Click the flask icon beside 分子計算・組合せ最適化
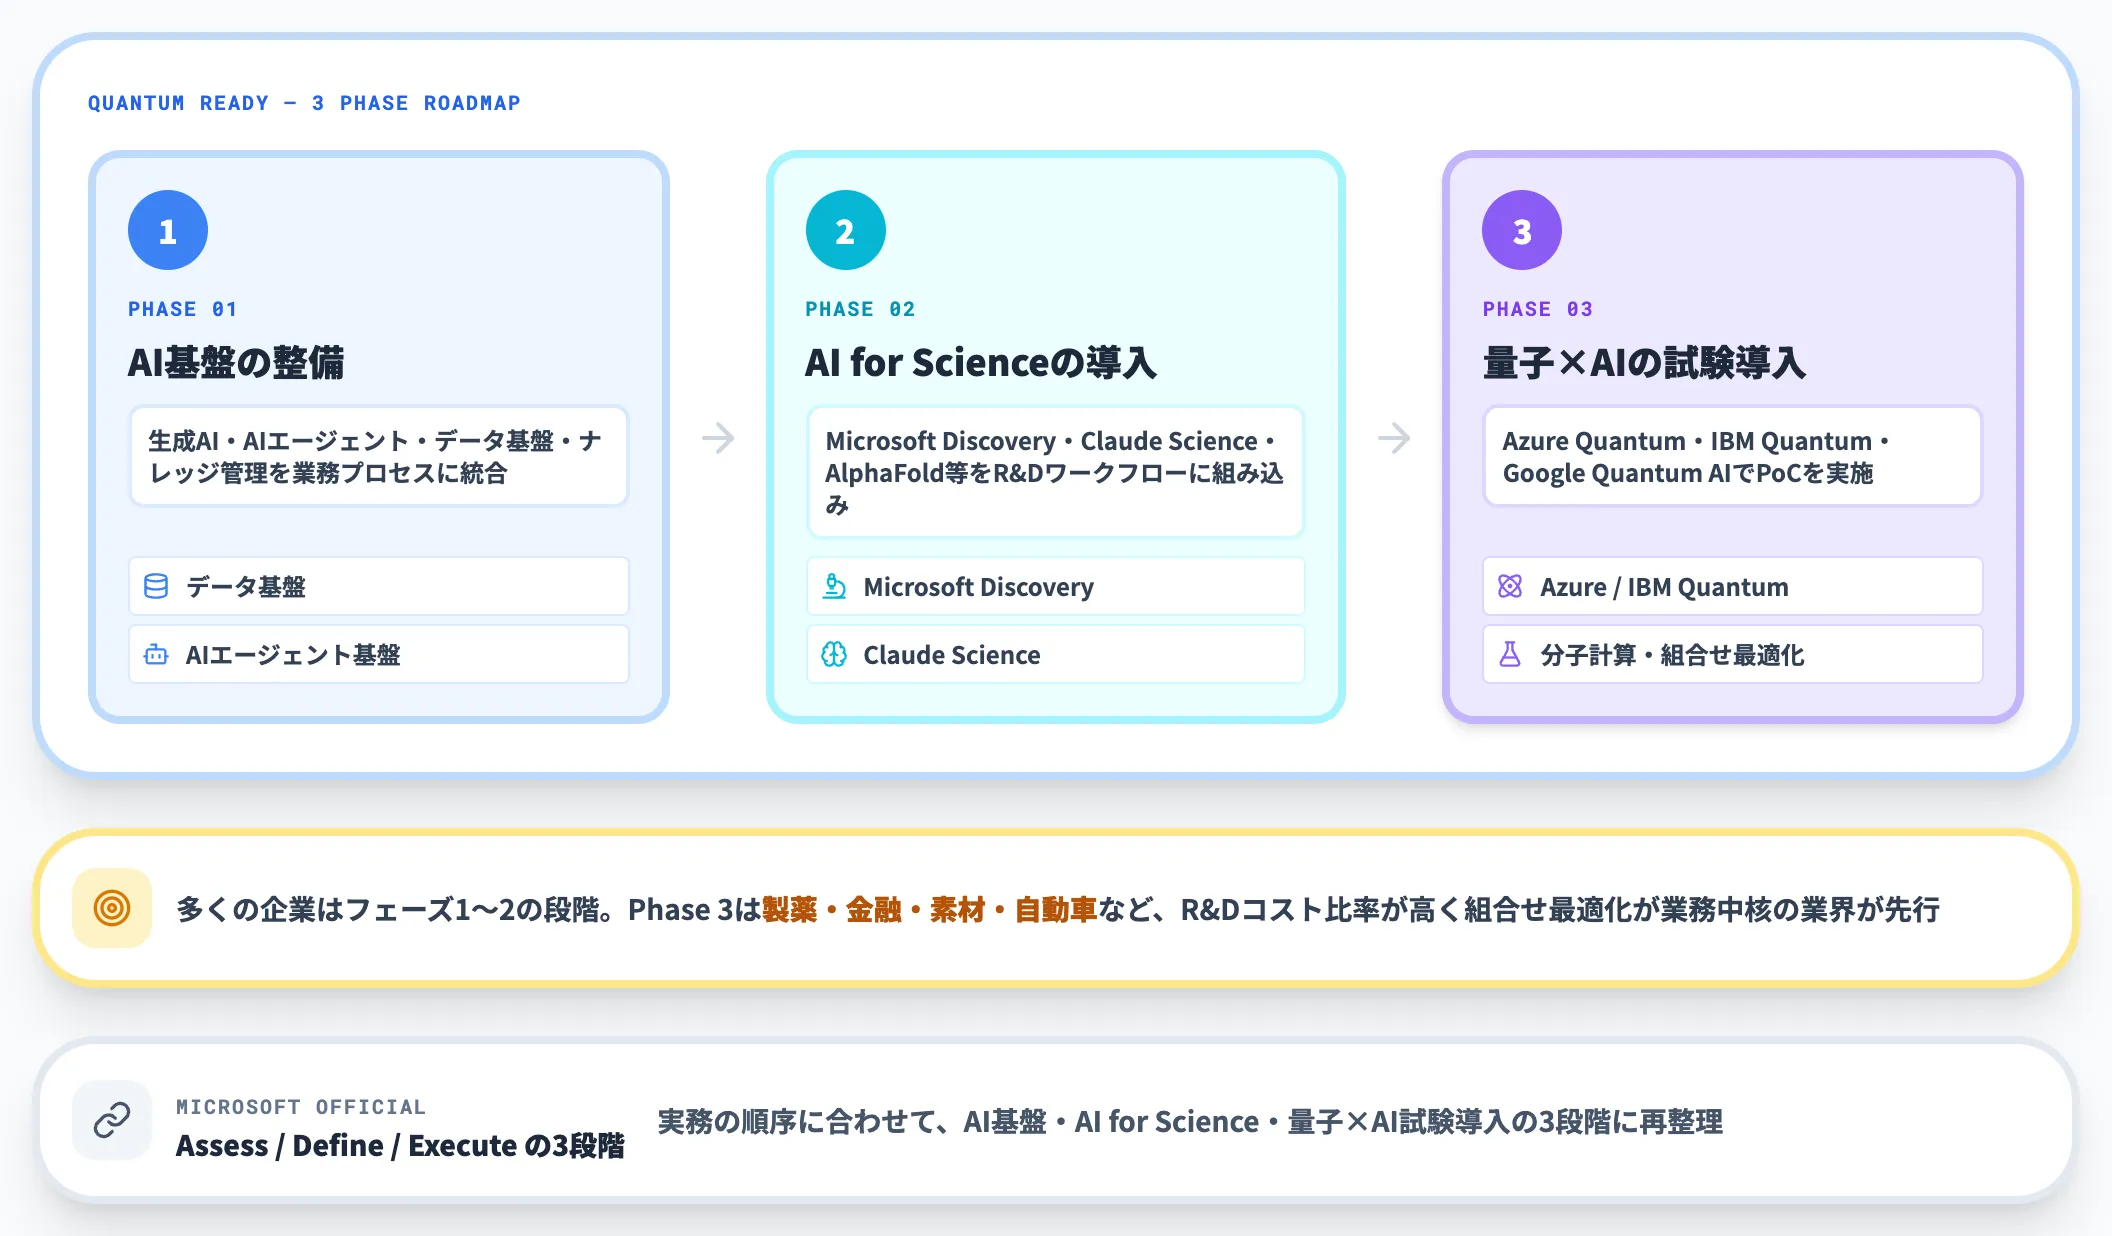 click(x=1510, y=654)
